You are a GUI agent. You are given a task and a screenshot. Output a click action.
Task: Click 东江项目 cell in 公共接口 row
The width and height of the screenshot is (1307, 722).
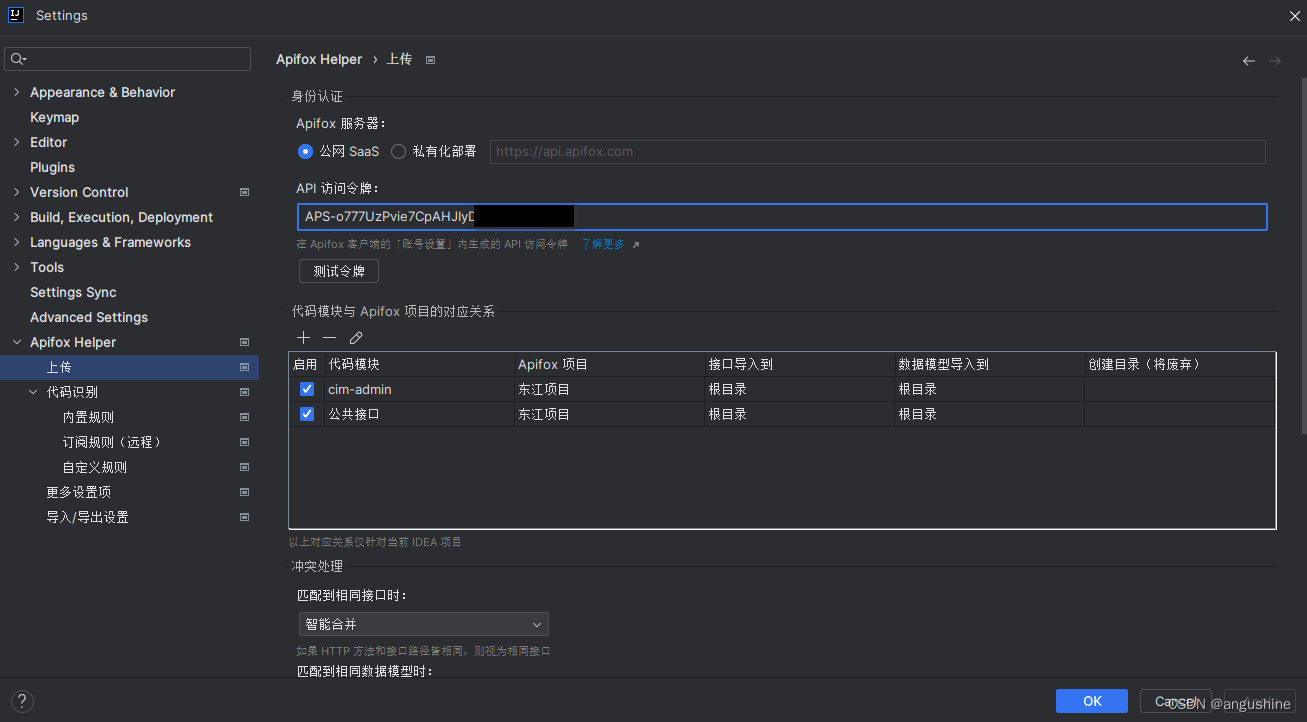pyautogui.click(x=608, y=414)
